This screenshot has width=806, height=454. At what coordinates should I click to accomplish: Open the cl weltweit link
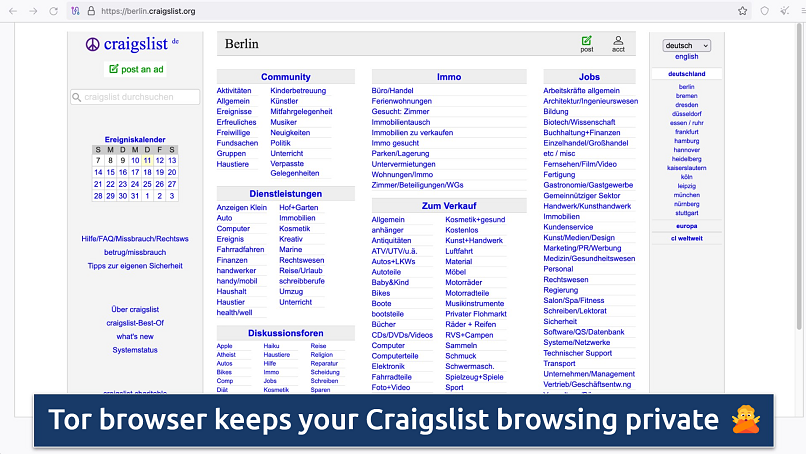[686, 239]
